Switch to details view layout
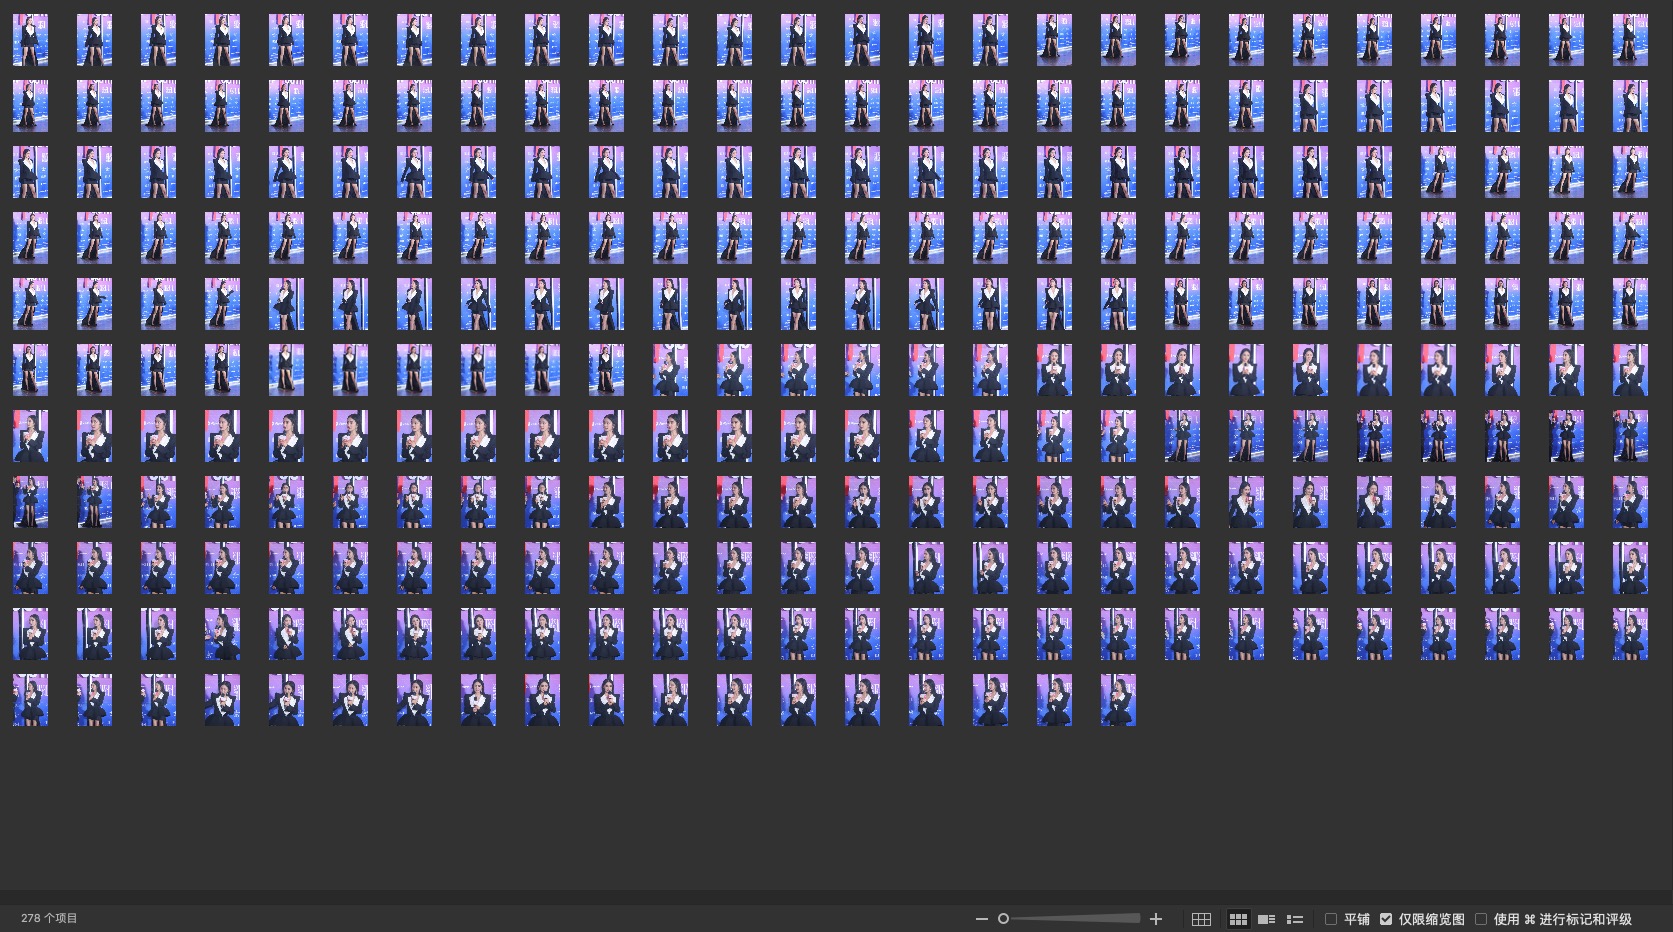The width and height of the screenshot is (1673, 932). [1266, 919]
